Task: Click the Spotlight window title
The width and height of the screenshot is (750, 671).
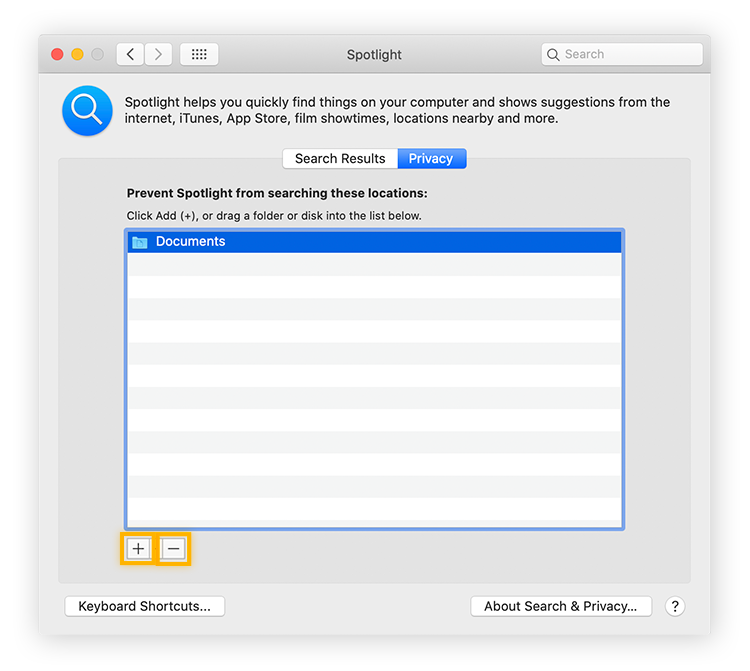Action: pos(374,55)
